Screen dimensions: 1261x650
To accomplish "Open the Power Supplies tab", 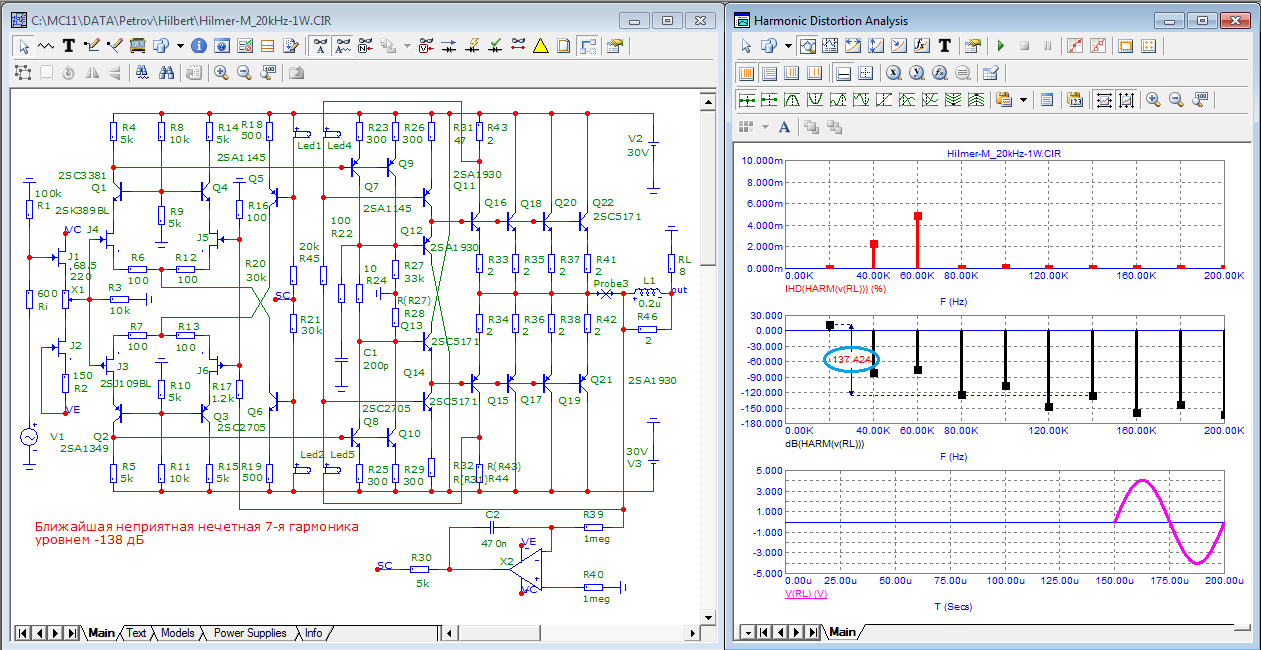I will click(x=250, y=633).
